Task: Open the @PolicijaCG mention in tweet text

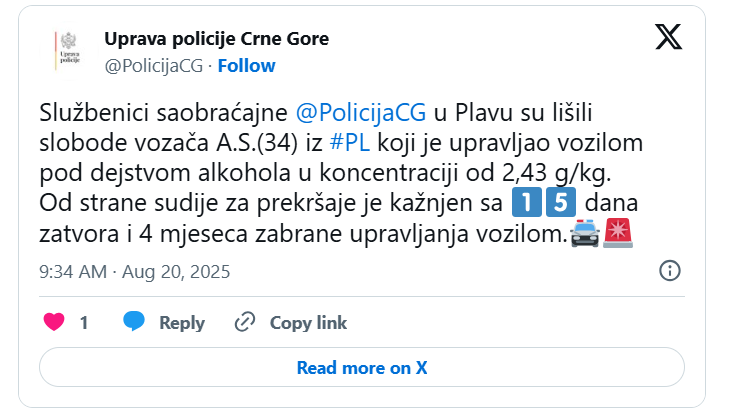Action: pyautogui.click(x=363, y=109)
